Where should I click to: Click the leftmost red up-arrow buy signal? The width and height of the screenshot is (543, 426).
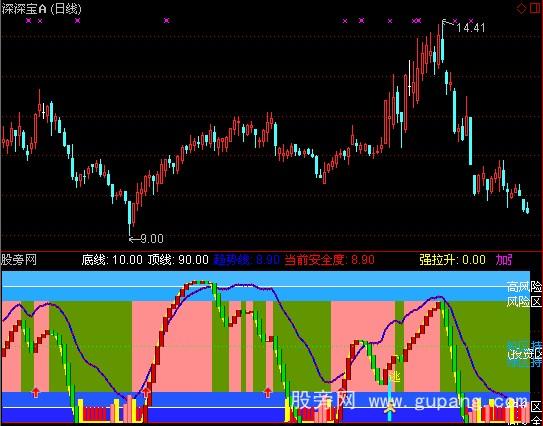click(x=36, y=392)
